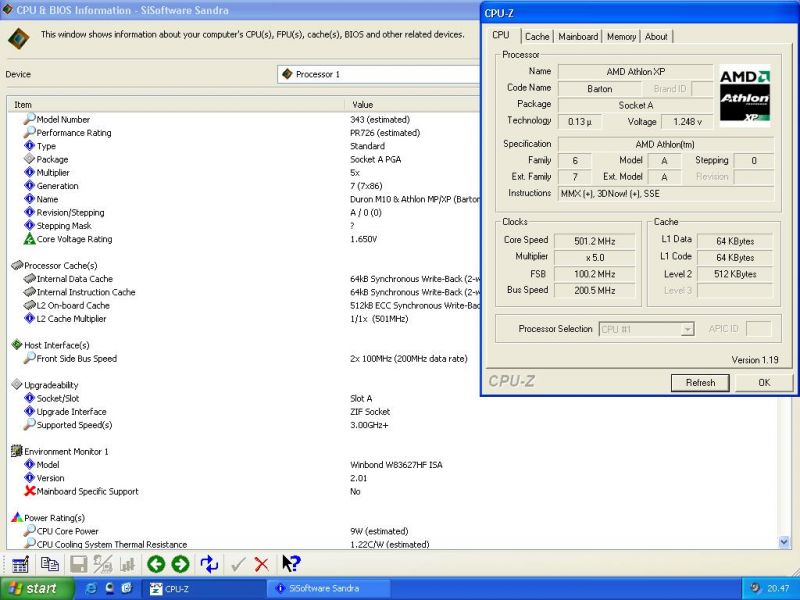Click the icon beside Environment Monitor 1
The width and height of the screenshot is (800, 600).
(17, 451)
